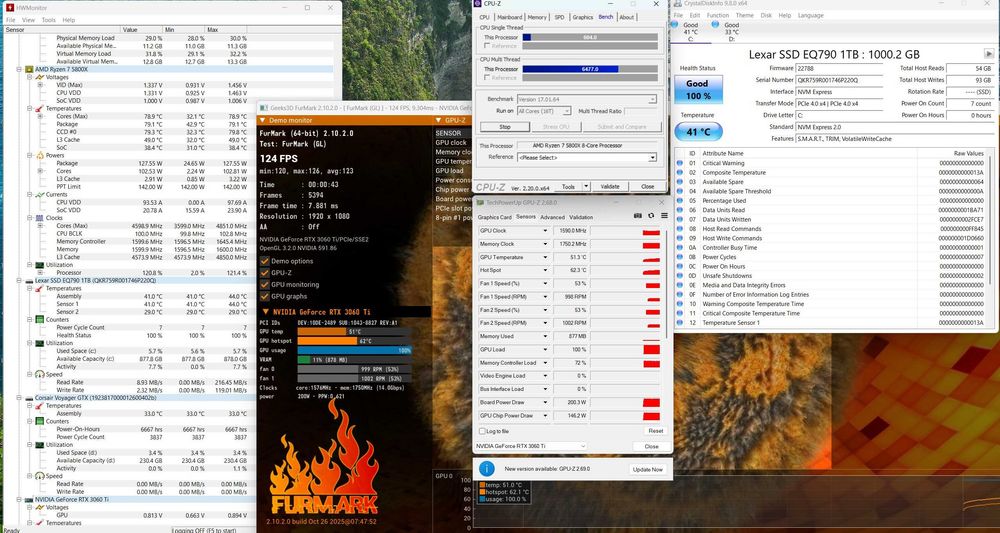1000x533 pixels.
Task: Open GPU-Z Hot Spot sensor dropdown
Action: [545, 270]
